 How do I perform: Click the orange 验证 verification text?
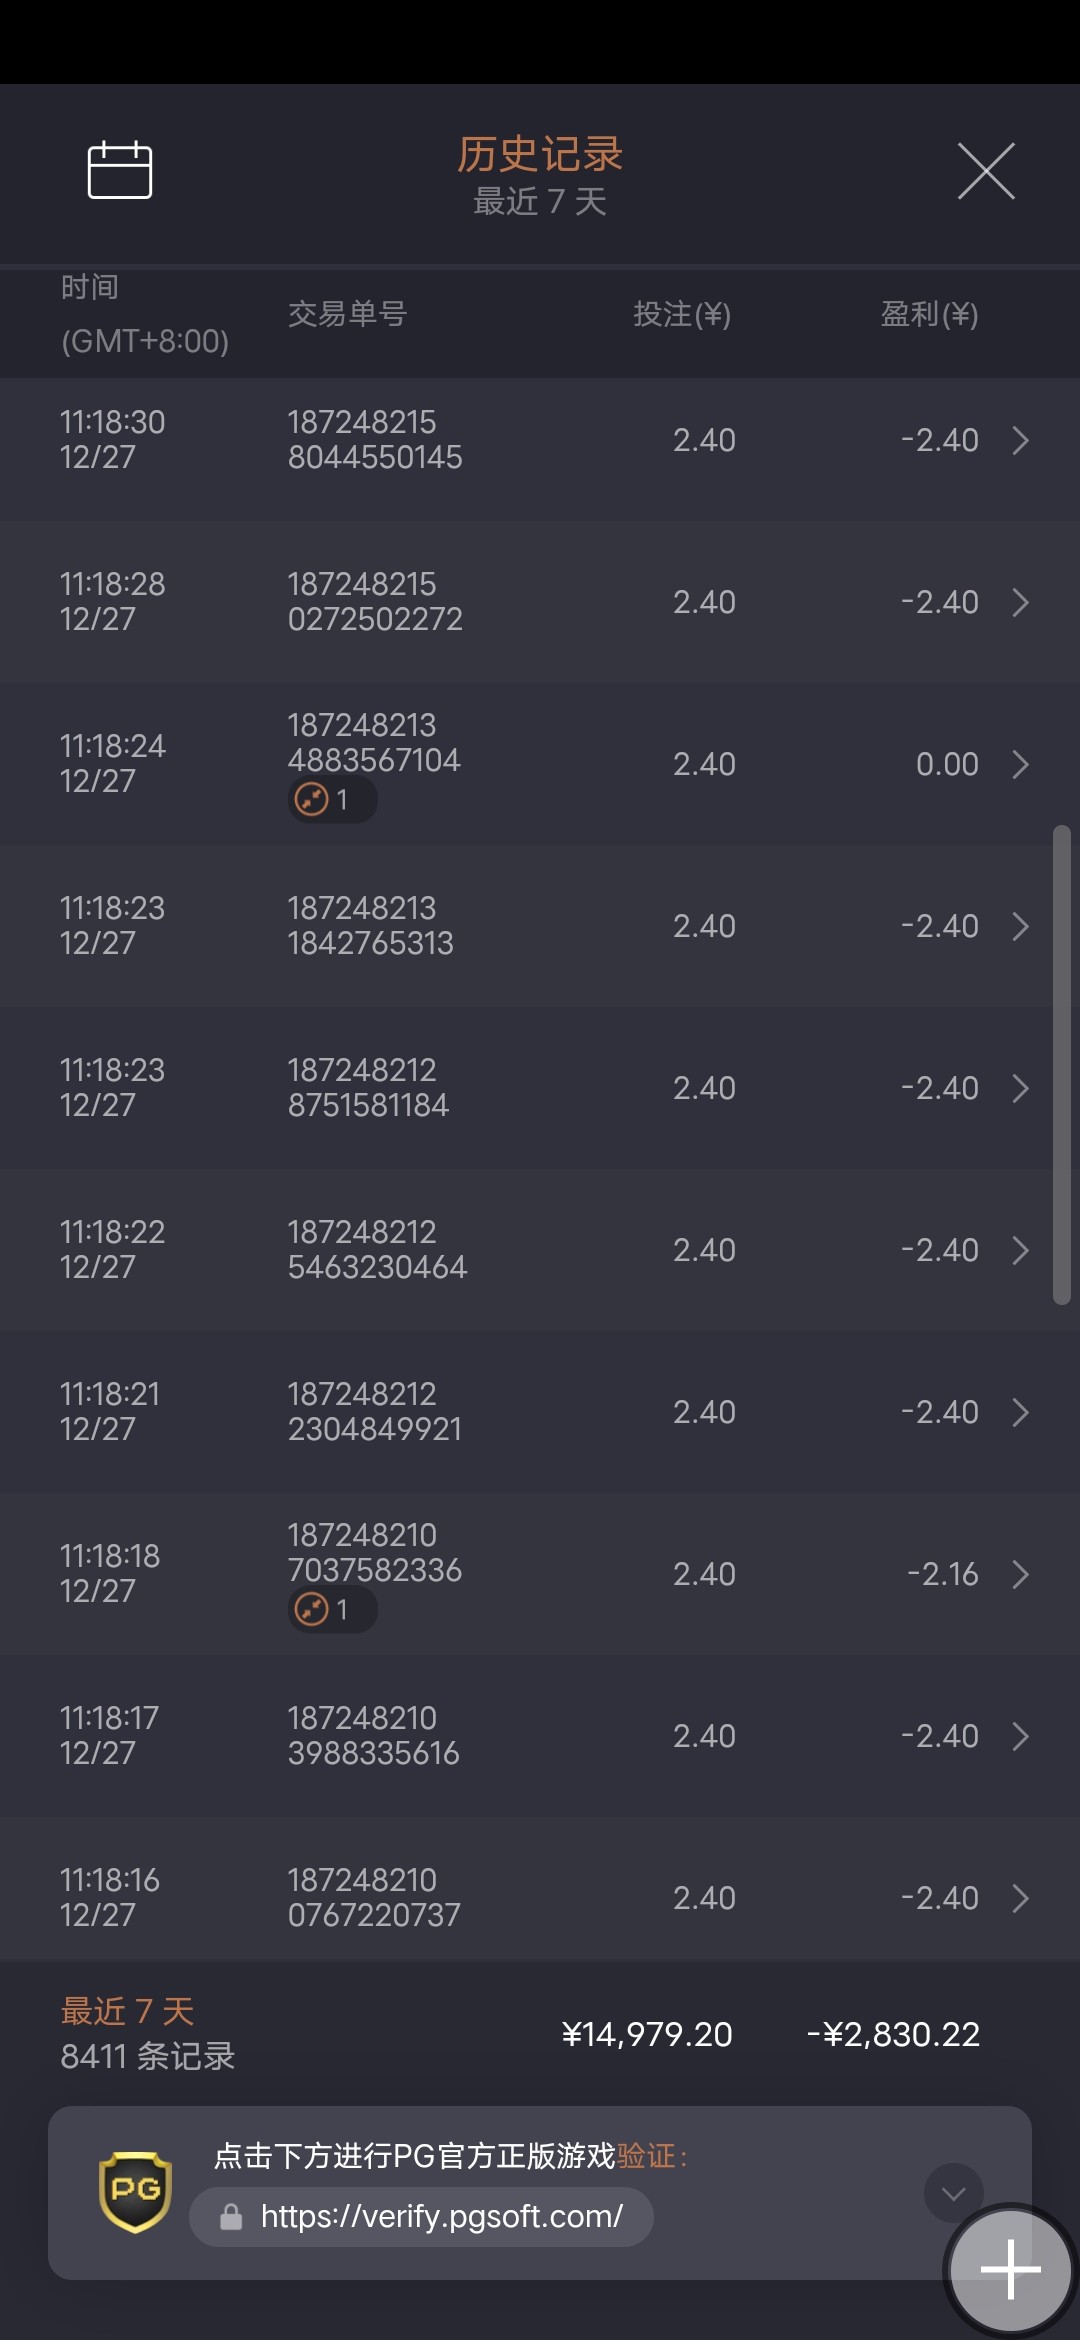point(646,2156)
